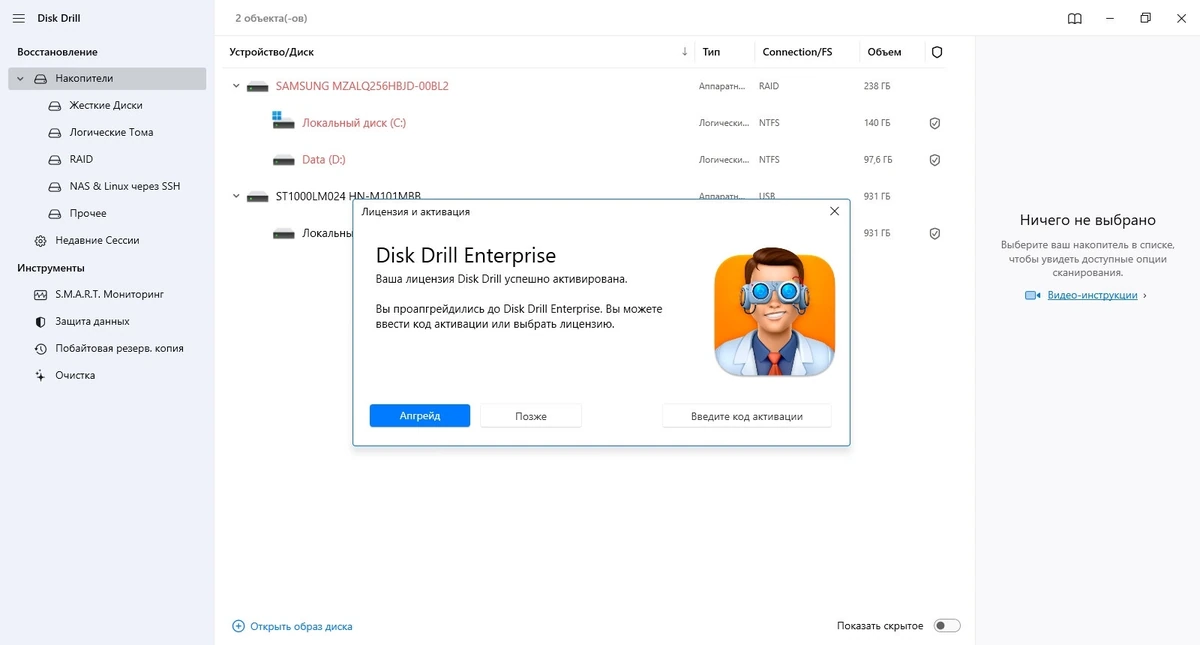Open the book icon in title bar
Image resolution: width=1200 pixels, height=645 pixels.
click(1075, 18)
